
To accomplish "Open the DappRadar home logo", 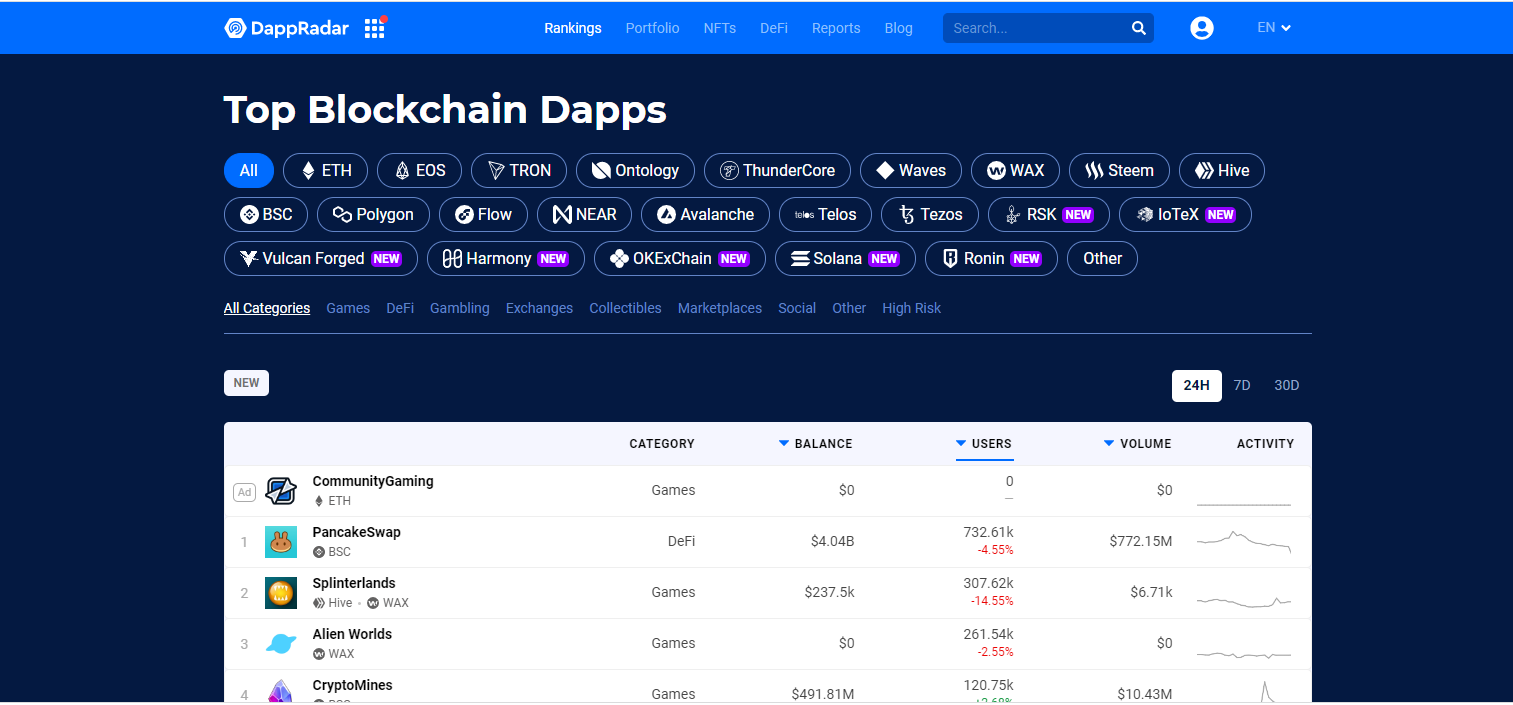I will (286, 28).
